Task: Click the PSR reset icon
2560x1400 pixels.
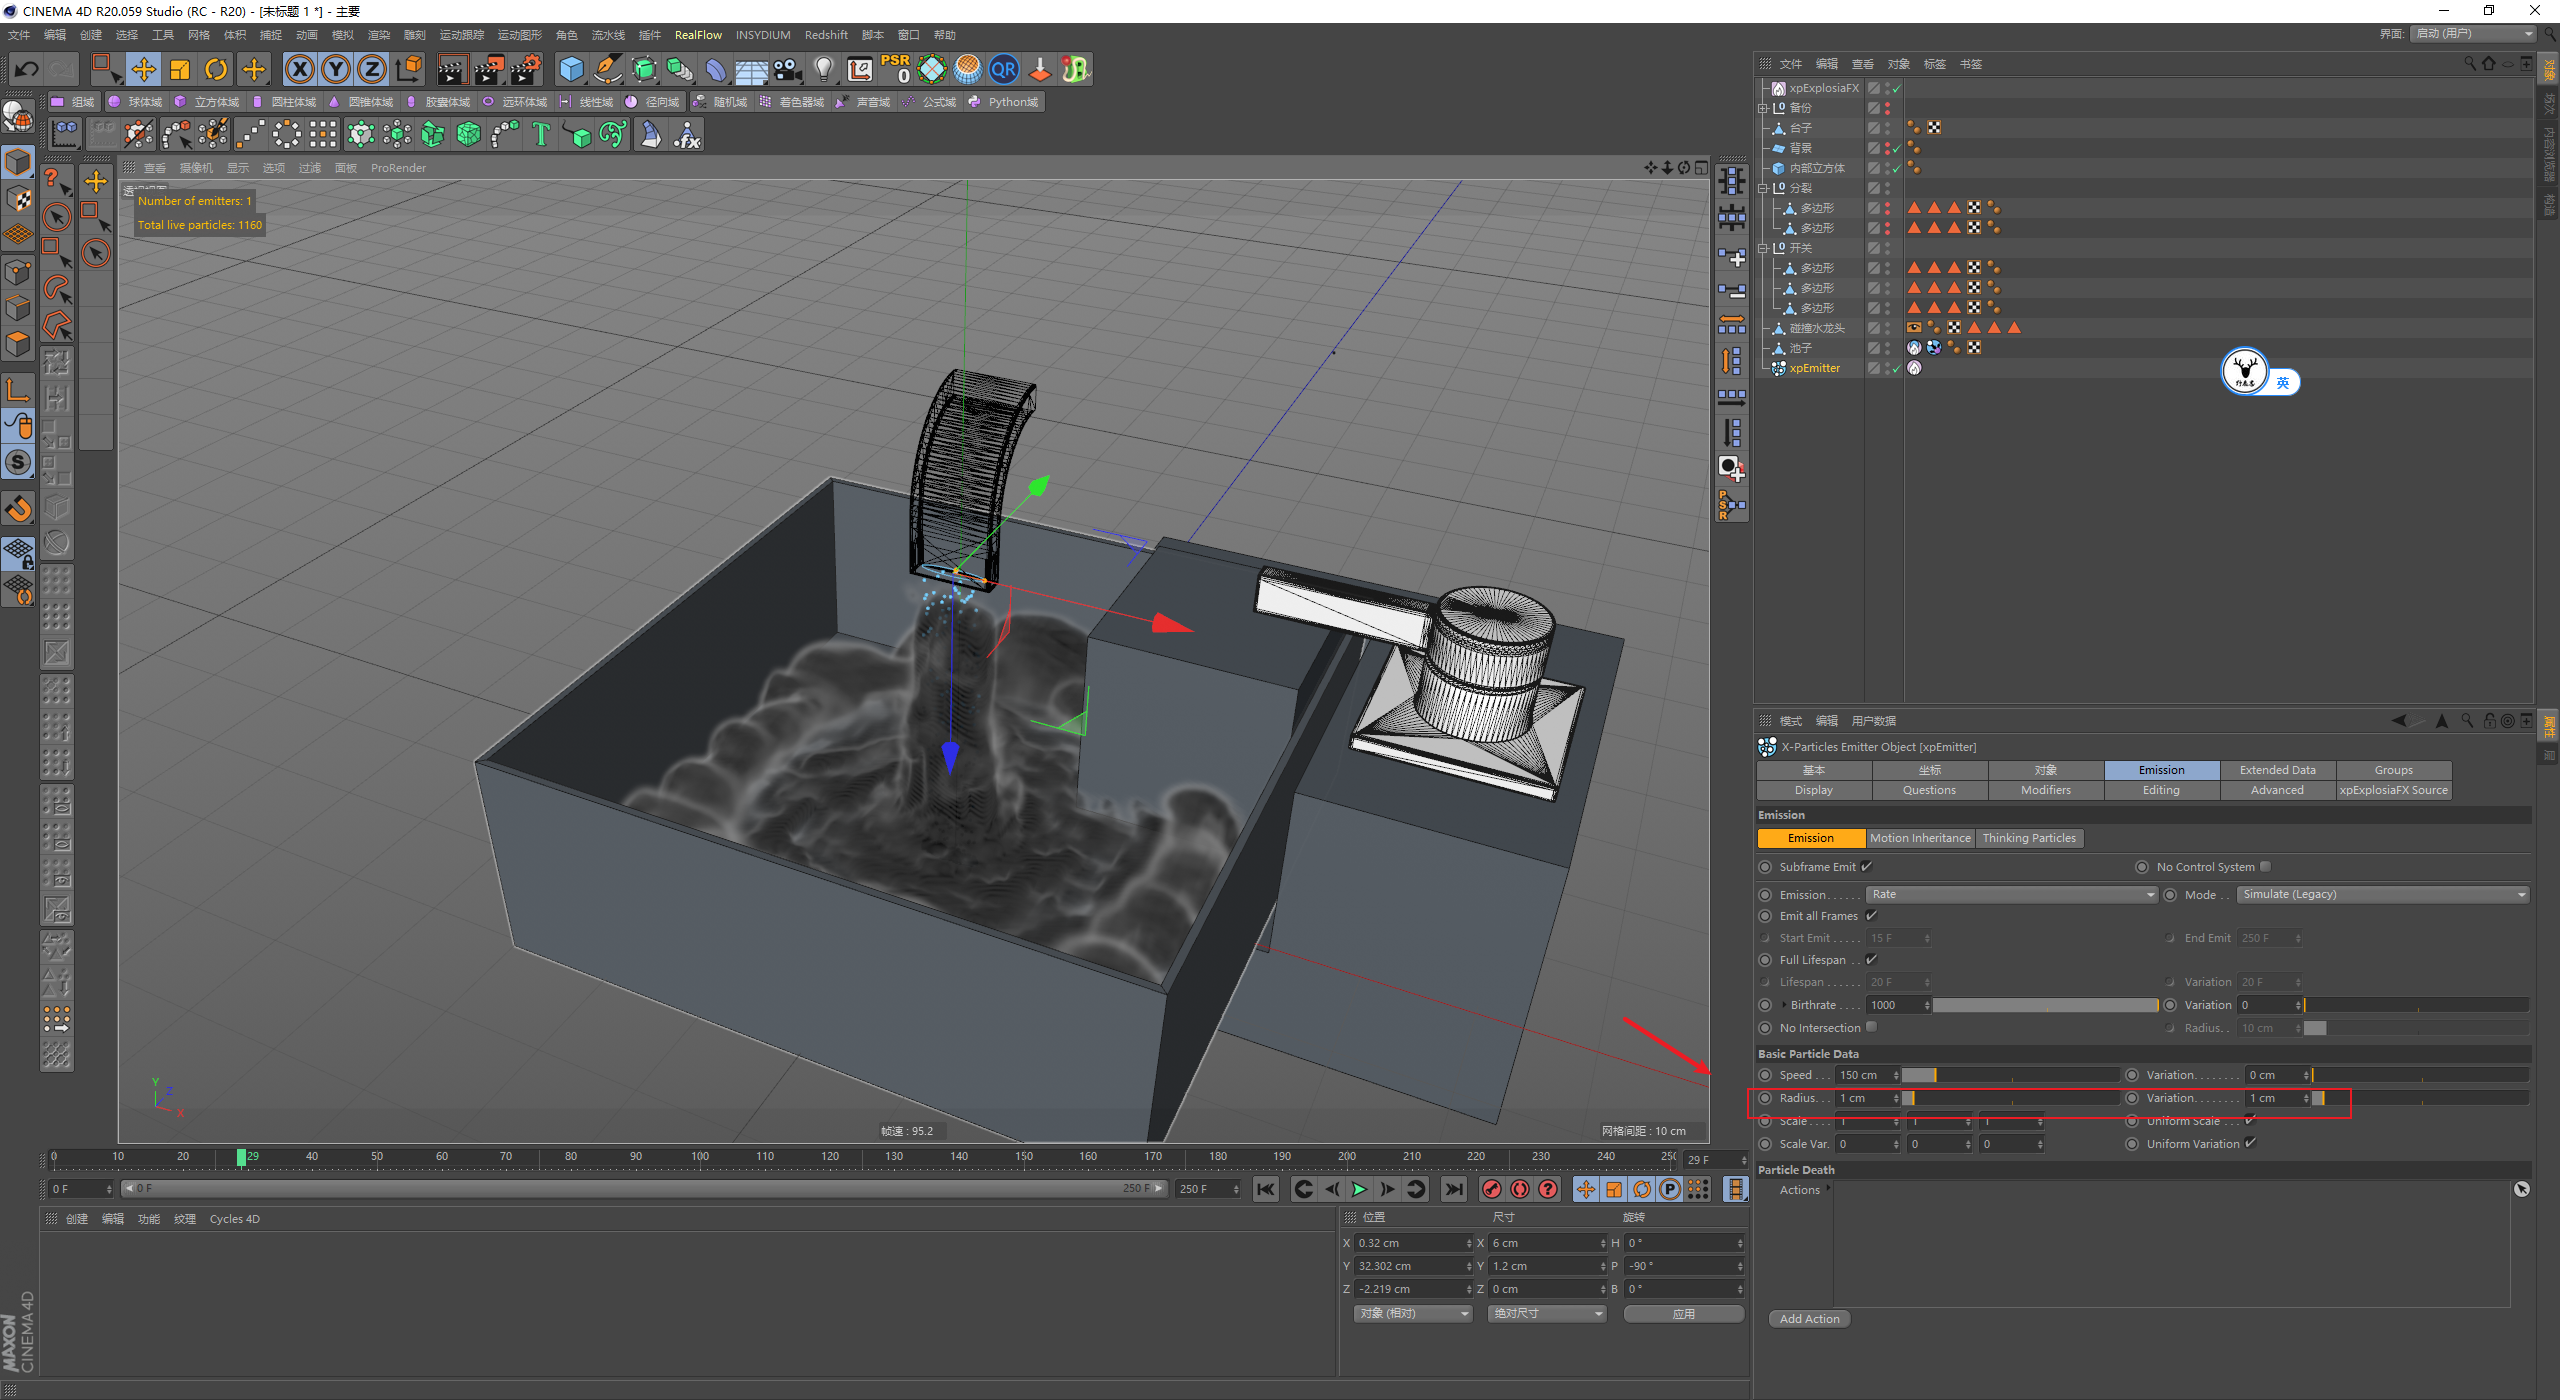Action: click(896, 69)
